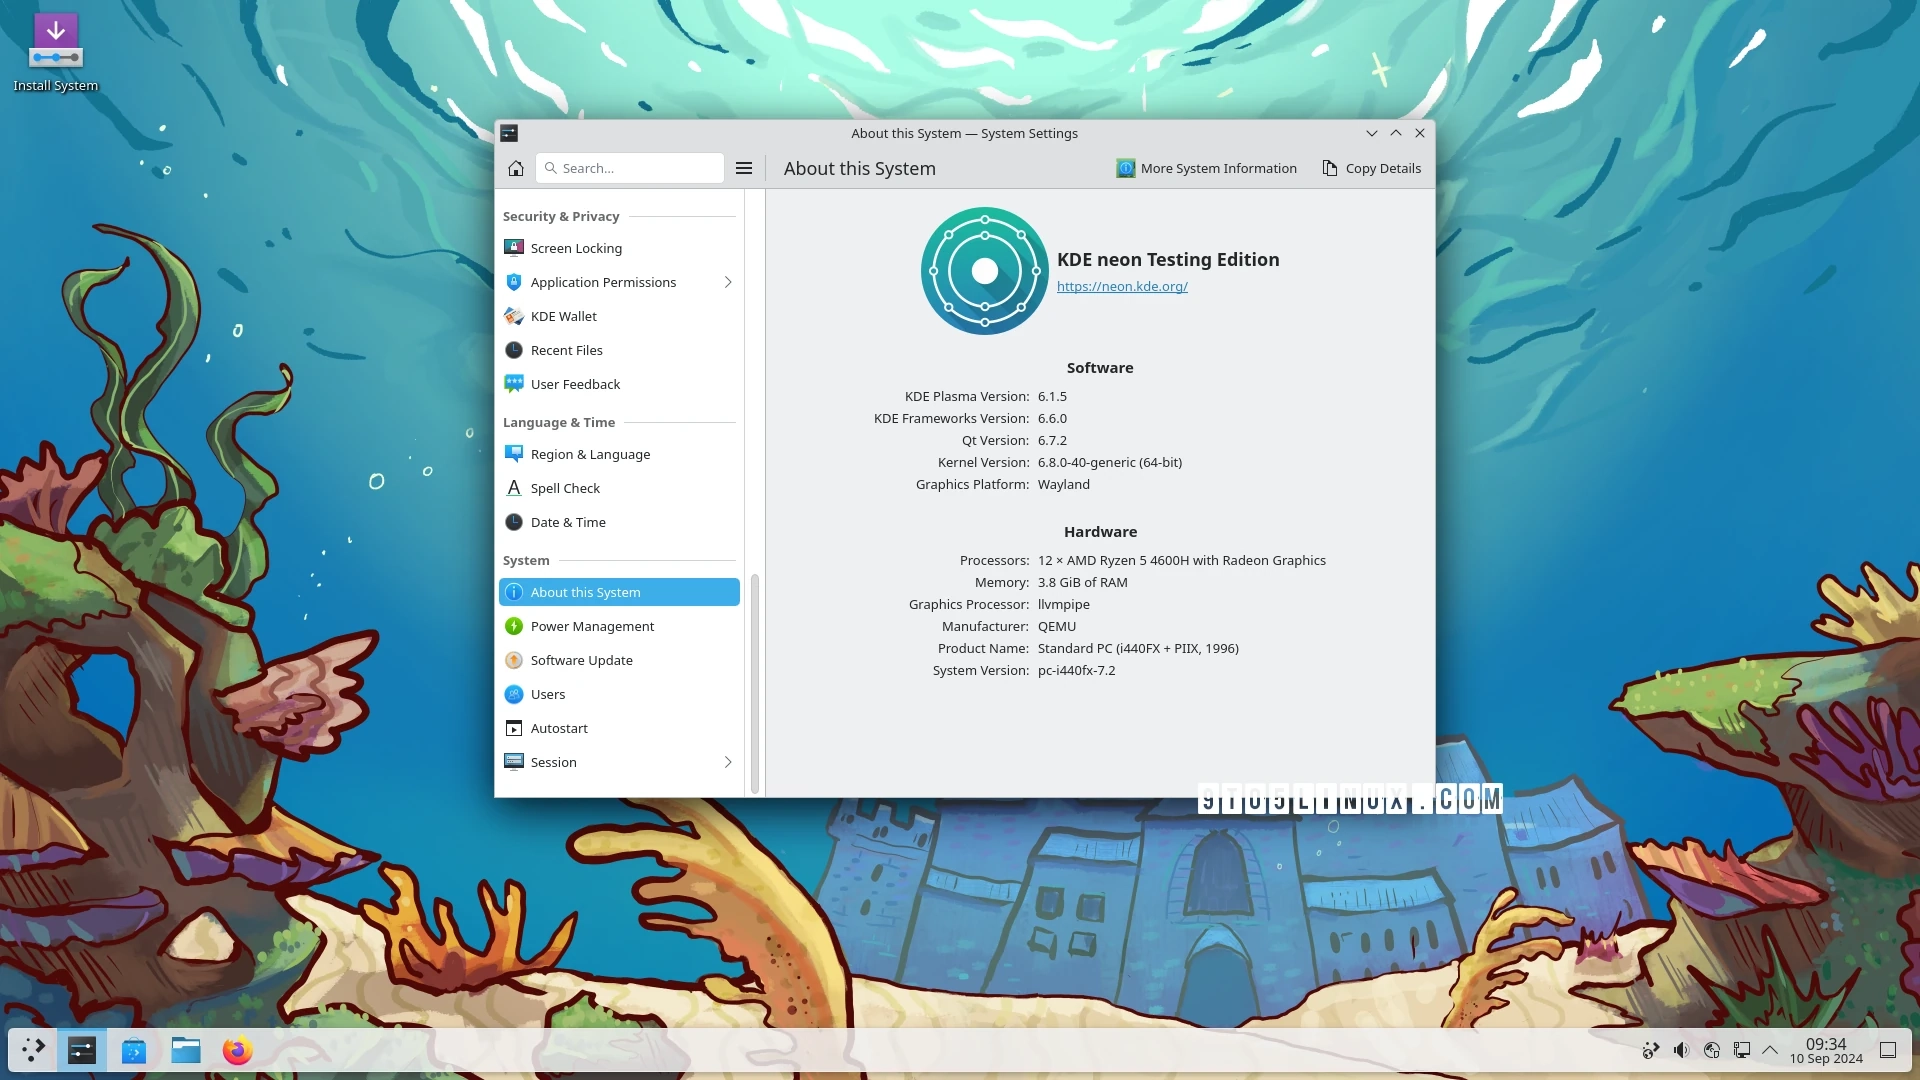Click the Region & Language flag icon
Viewport: 1920px width, 1080px height.
(x=514, y=454)
